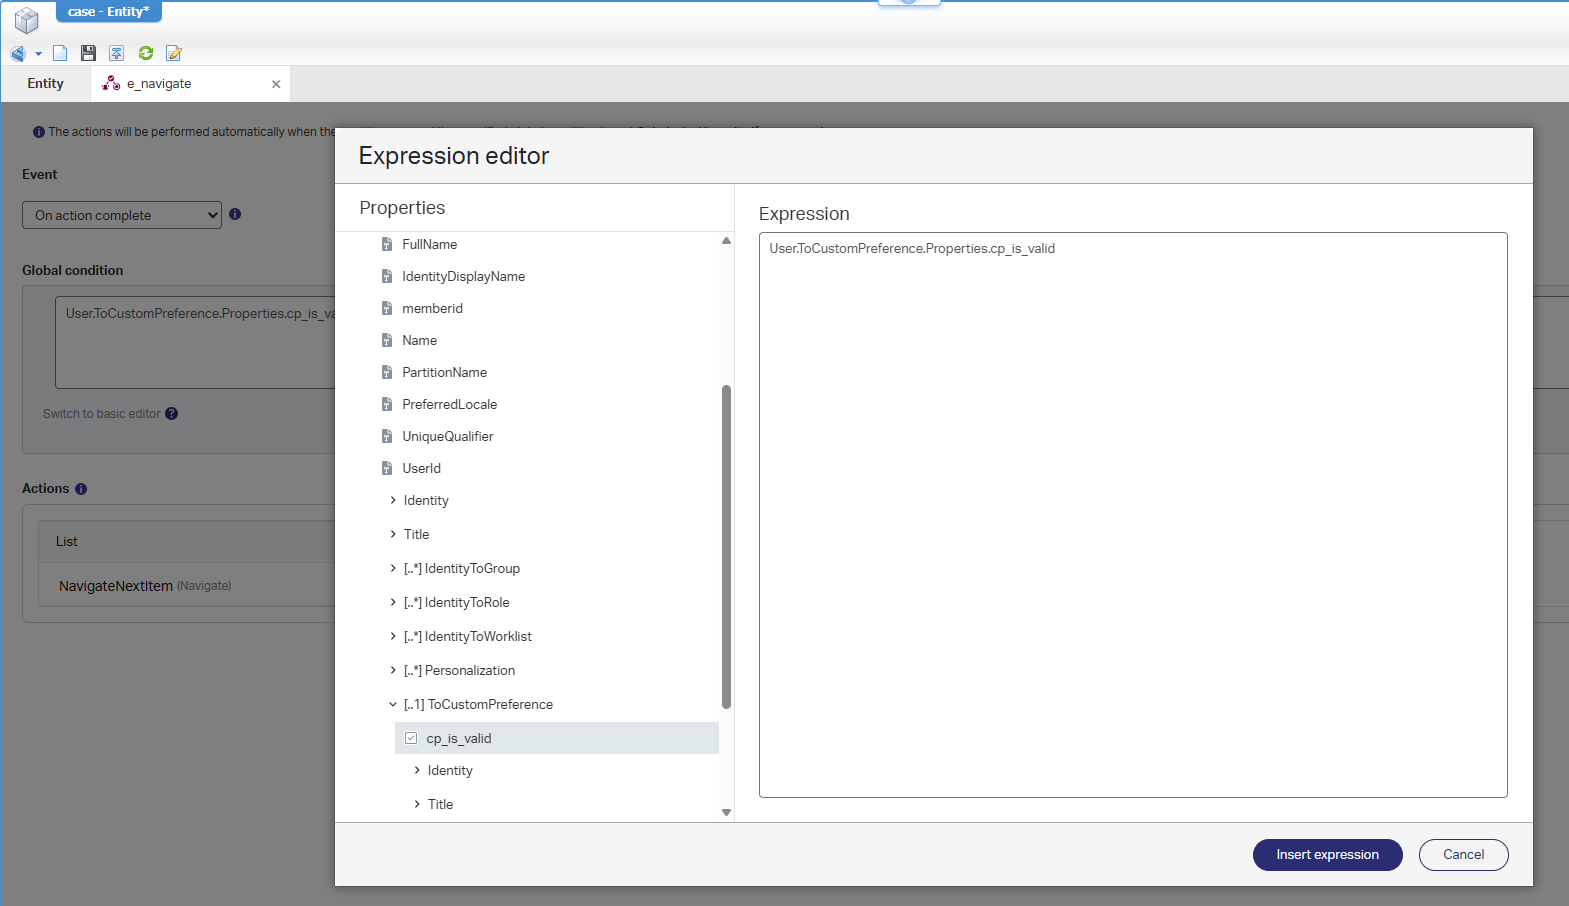Switch to the Entity tab
The image size is (1569, 906).
coord(45,84)
